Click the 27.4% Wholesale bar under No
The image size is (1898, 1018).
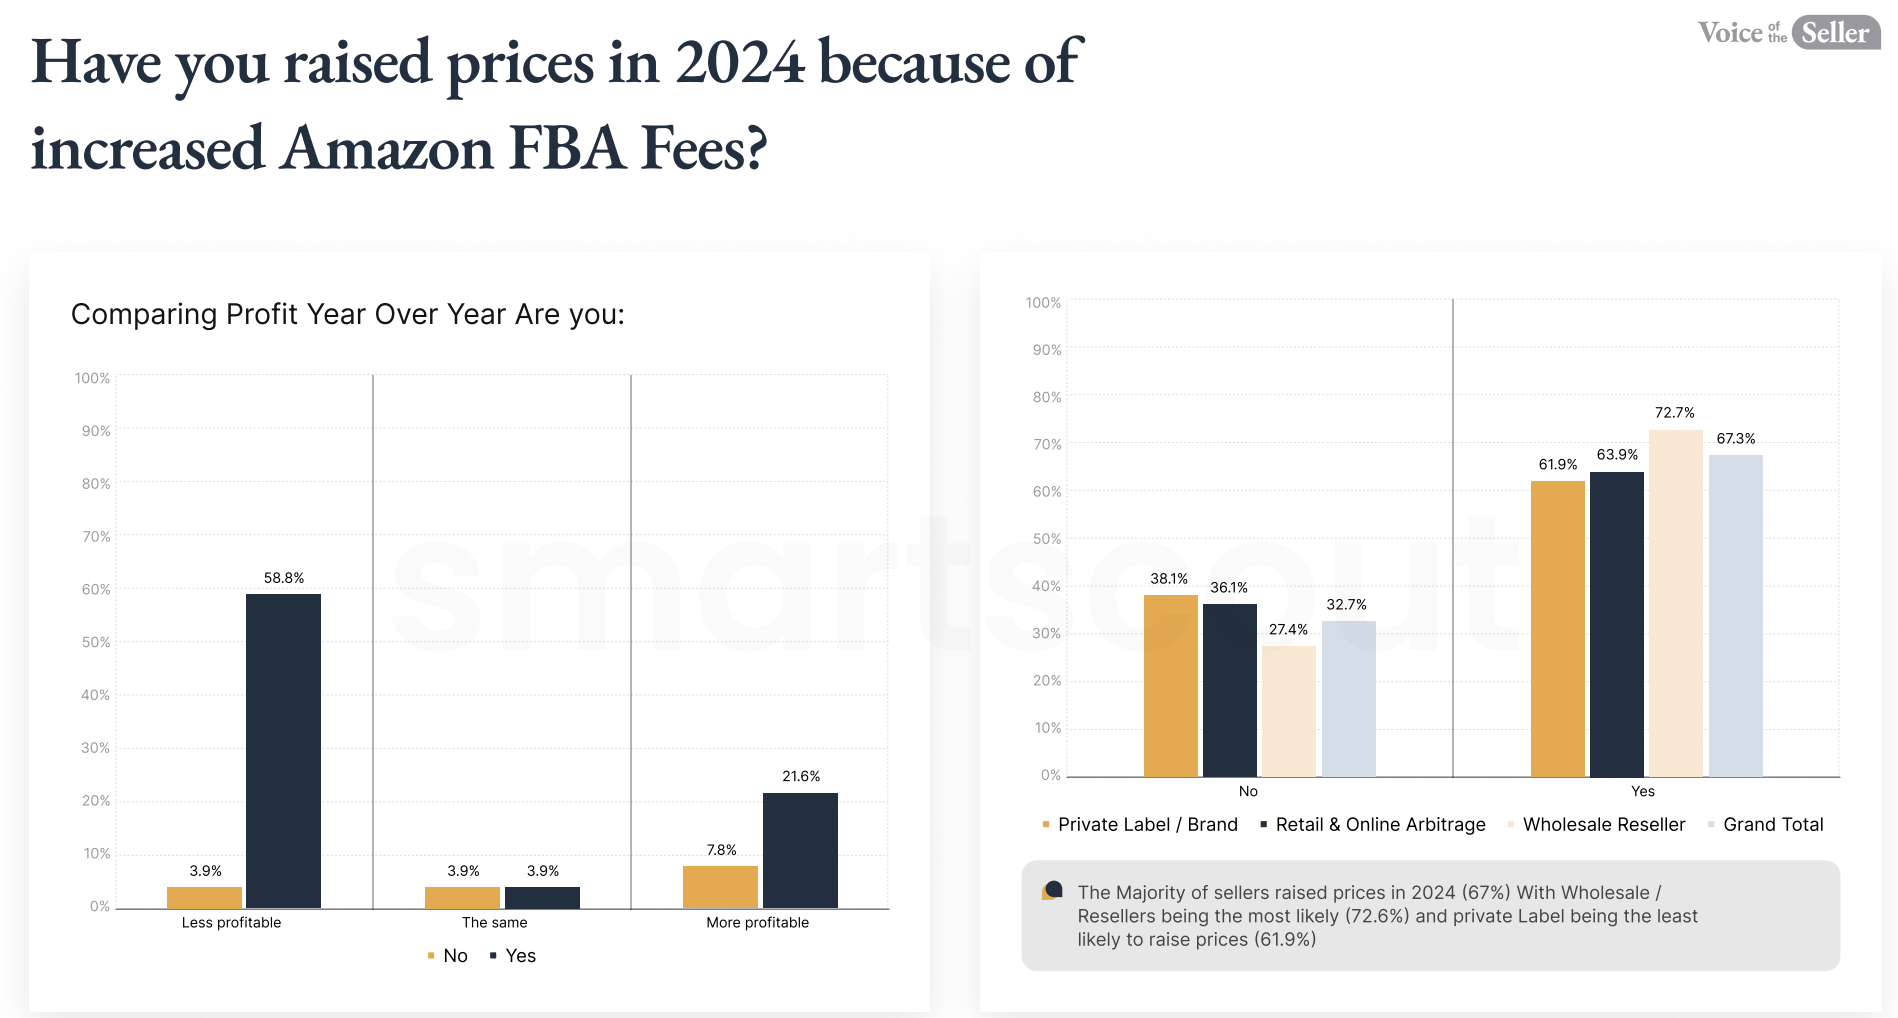pos(1289,711)
